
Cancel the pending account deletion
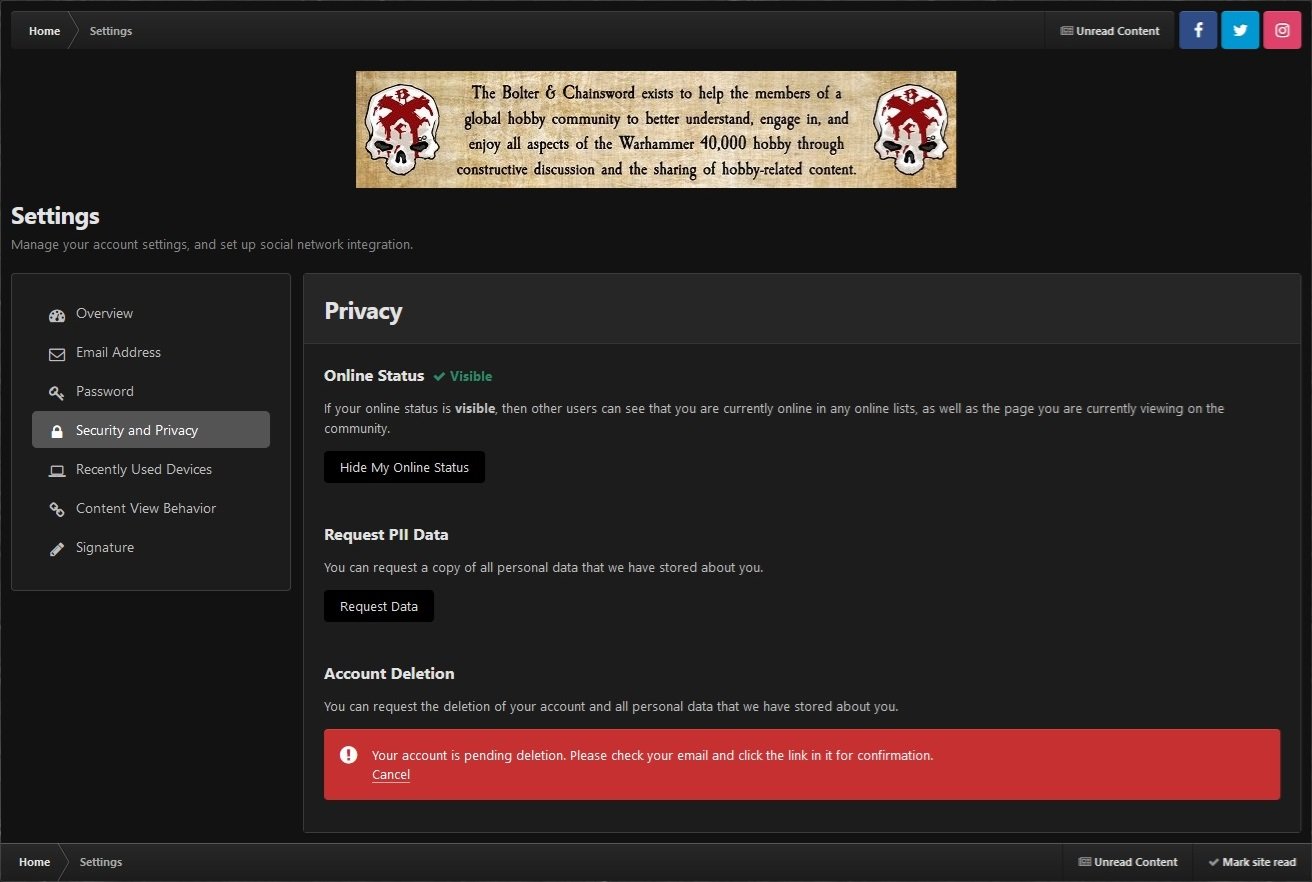[391, 775]
